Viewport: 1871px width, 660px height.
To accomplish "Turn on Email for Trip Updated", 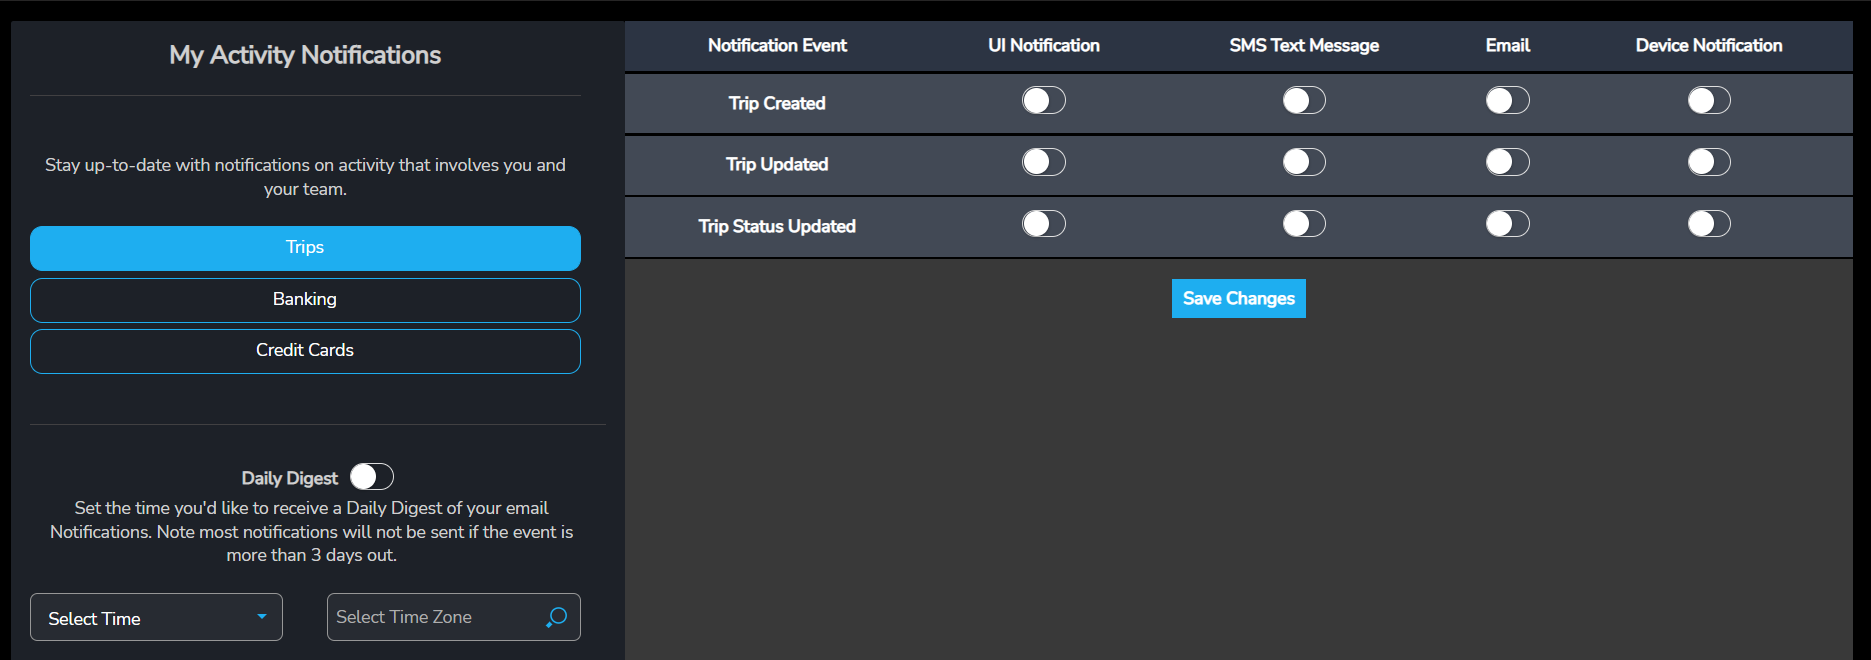I will [1507, 162].
